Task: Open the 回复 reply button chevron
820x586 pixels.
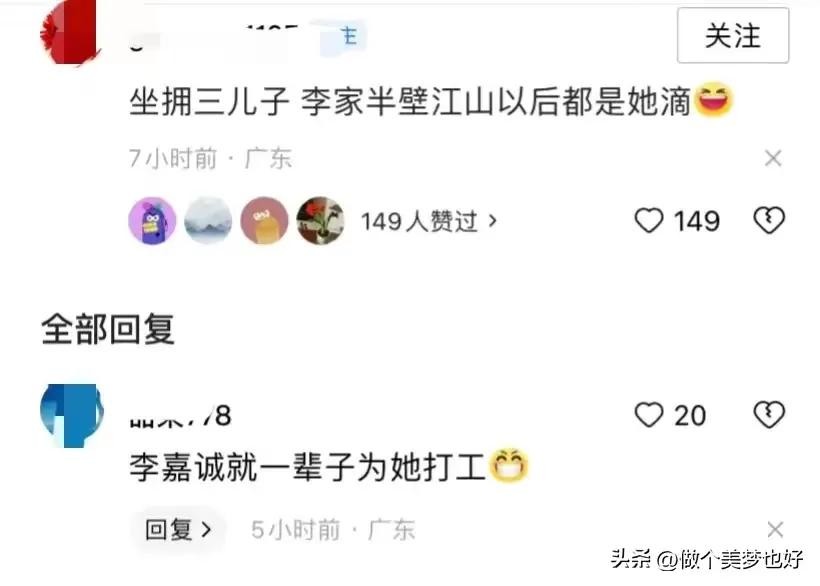Action: (x=178, y=530)
